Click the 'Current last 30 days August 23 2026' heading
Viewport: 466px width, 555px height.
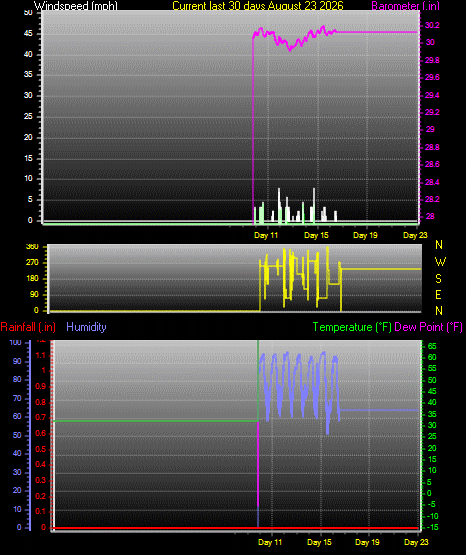258,6
